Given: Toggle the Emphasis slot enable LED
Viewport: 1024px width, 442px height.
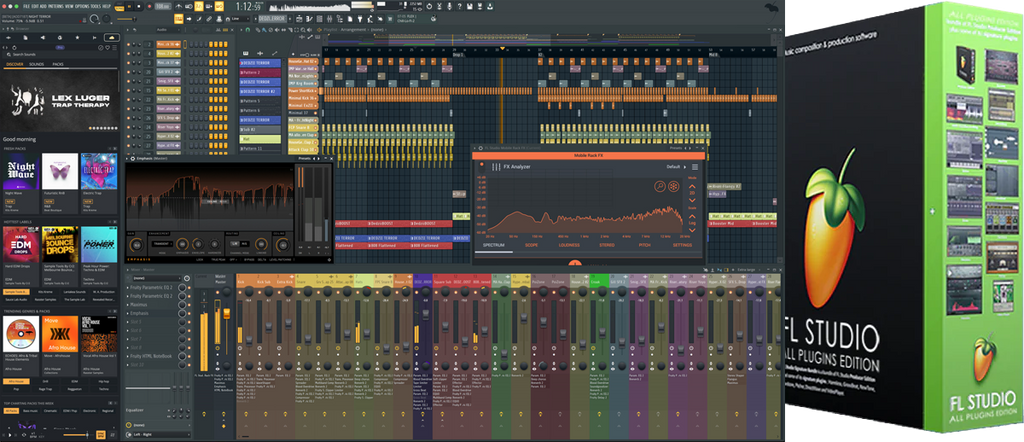Looking at the screenshot, I should (x=188, y=313).
